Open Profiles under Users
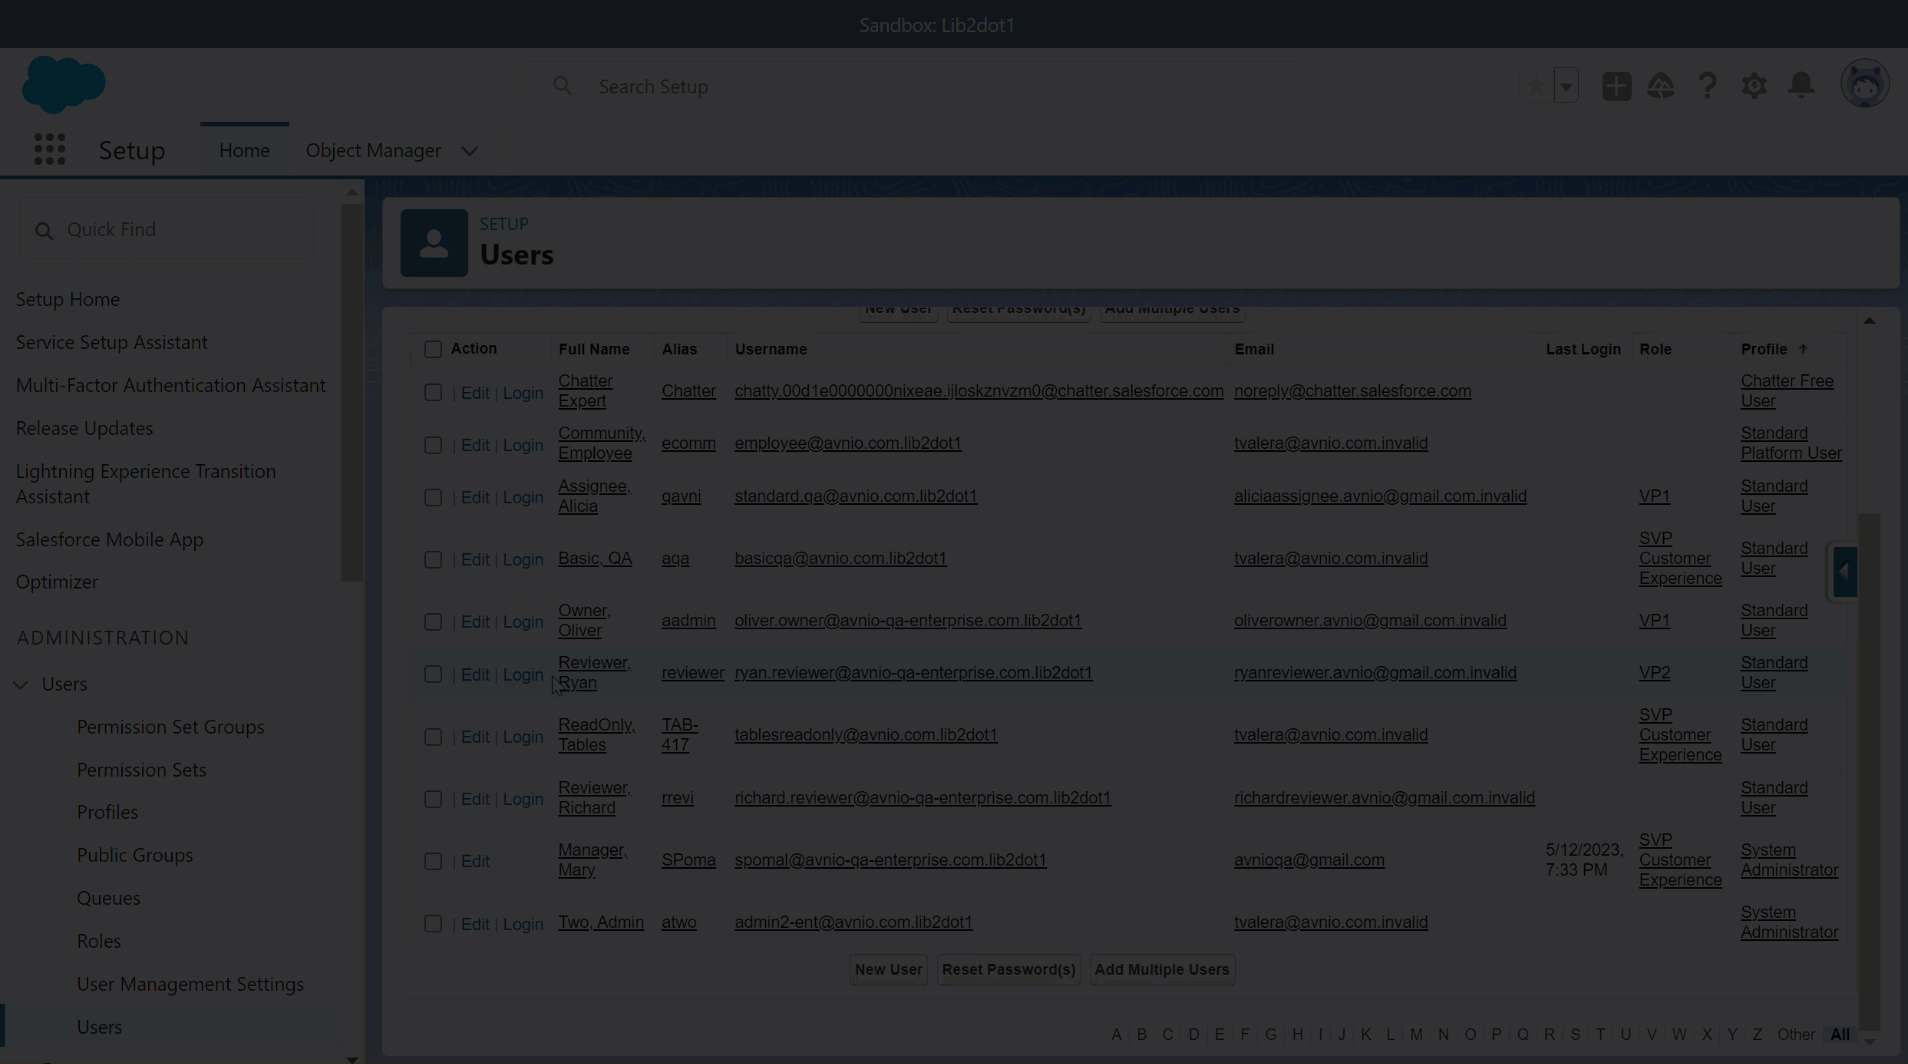The width and height of the screenshot is (1908, 1064). [x=107, y=812]
